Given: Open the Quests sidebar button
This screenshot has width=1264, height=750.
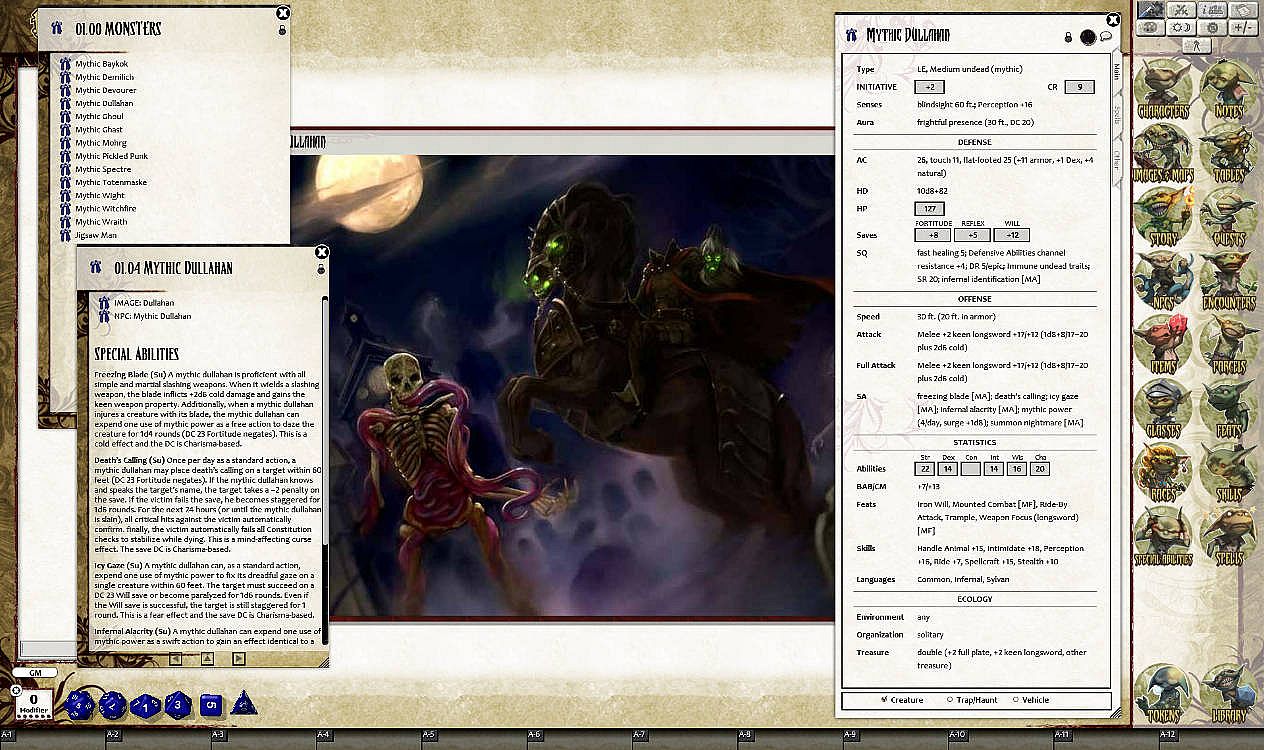Looking at the screenshot, I should pos(1229,218).
